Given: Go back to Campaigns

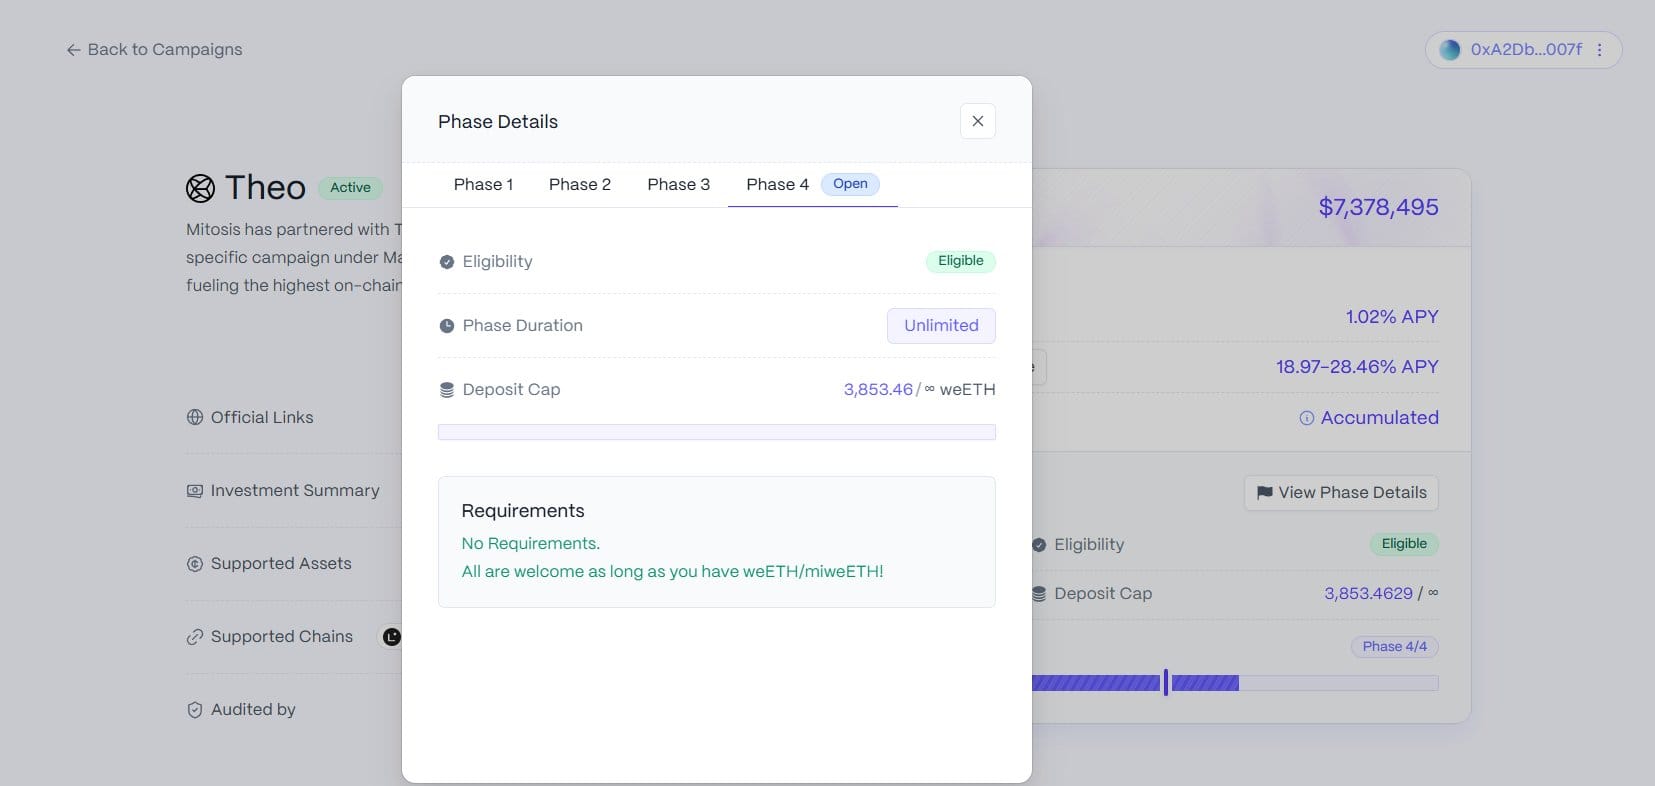Looking at the screenshot, I should [154, 49].
